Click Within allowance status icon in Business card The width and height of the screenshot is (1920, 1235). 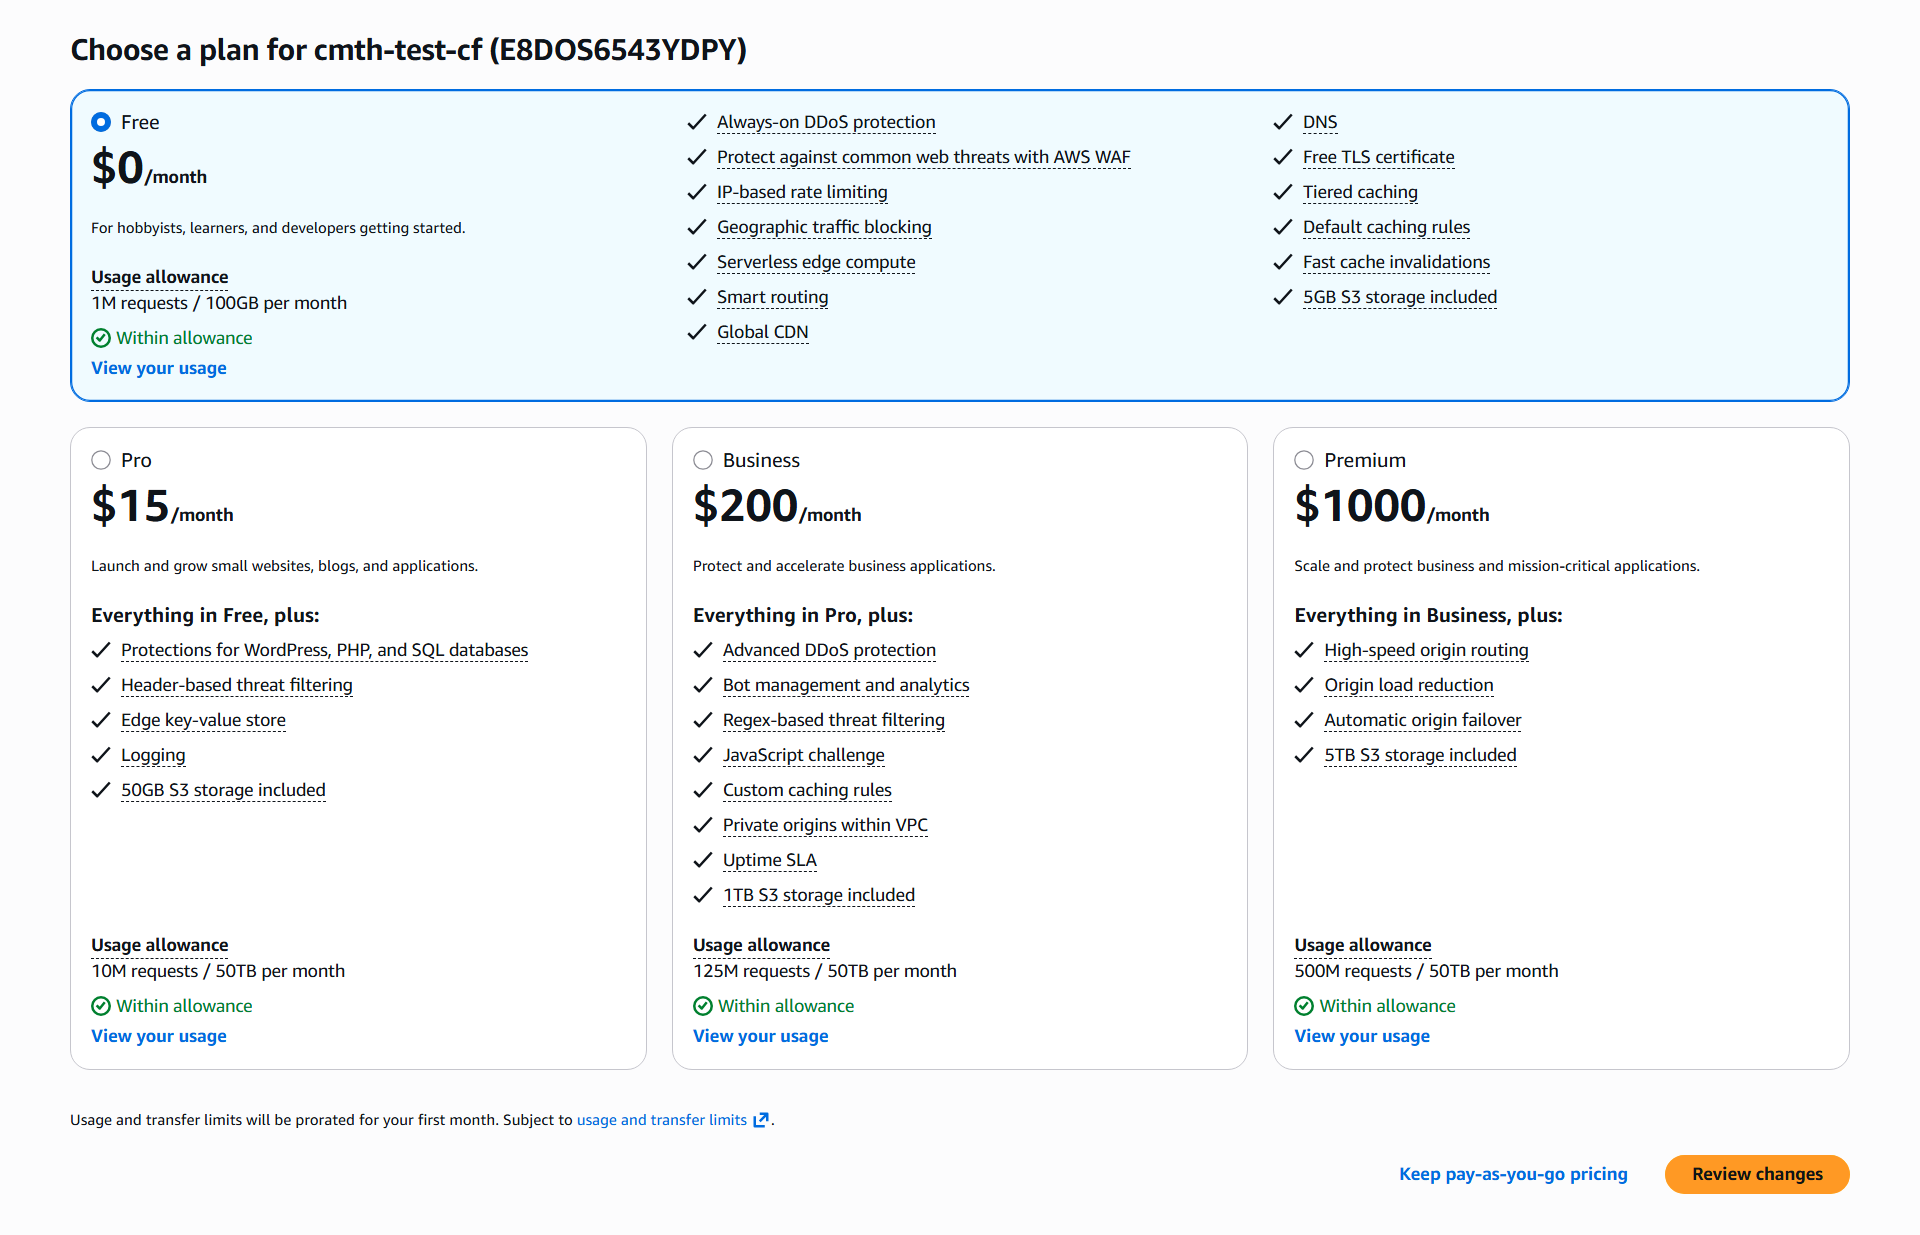703,1006
